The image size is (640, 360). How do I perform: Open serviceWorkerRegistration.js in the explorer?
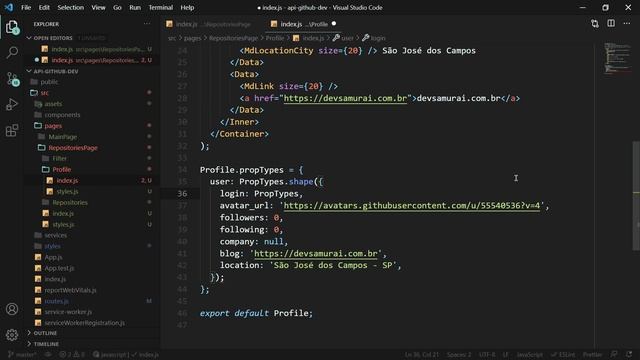[84, 323]
